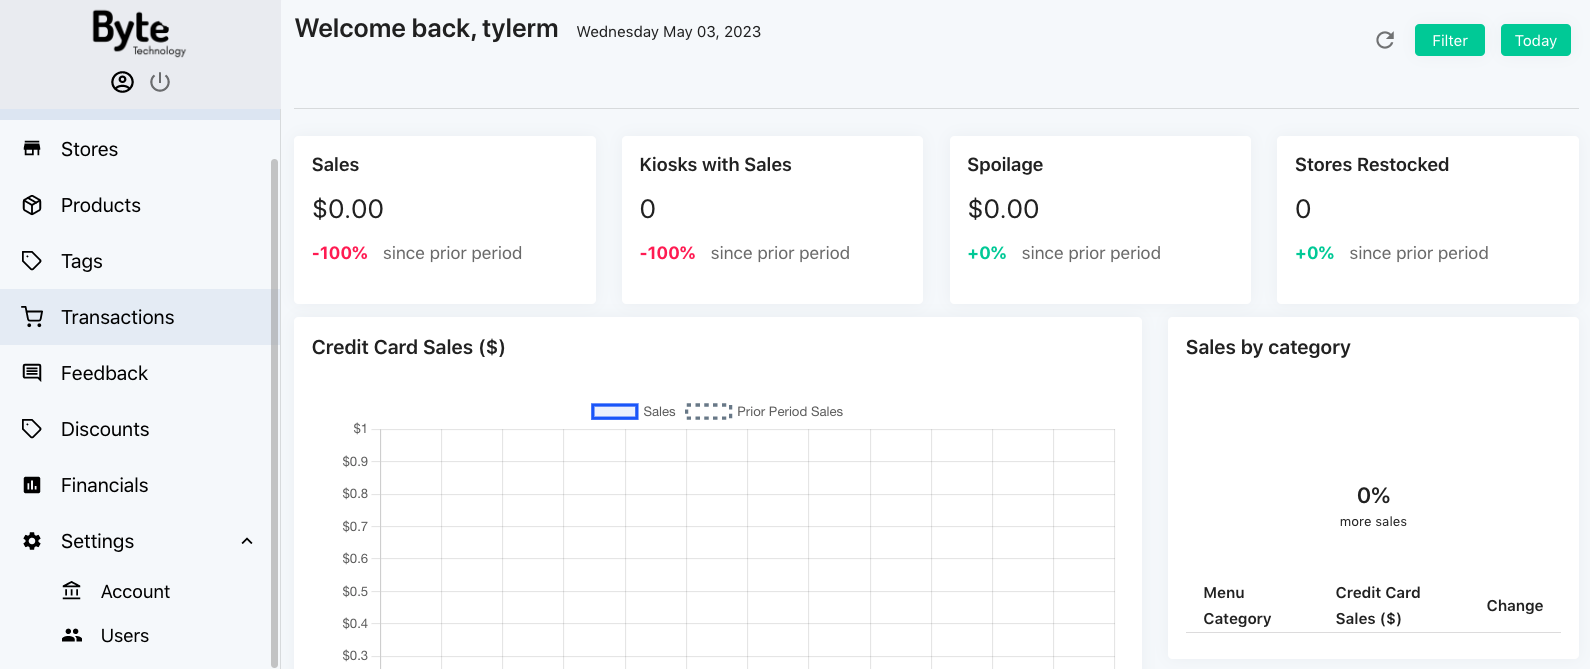Click the Tags label icon
The height and width of the screenshot is (669, 1590).
coord(32,261)
